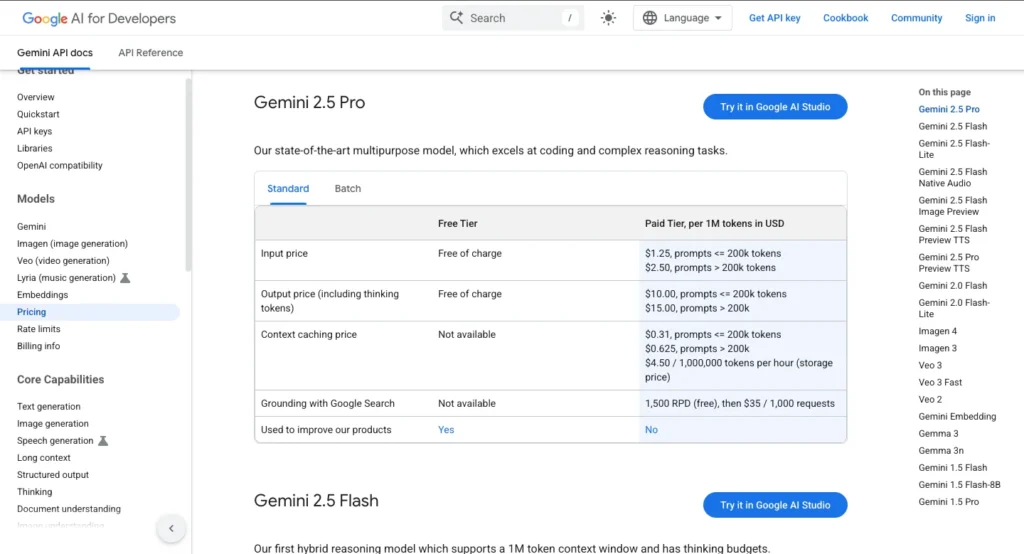This screenshot has height=554, width=1024.
Task: Open the Language dropdown arrow
Action: (718, 18)
